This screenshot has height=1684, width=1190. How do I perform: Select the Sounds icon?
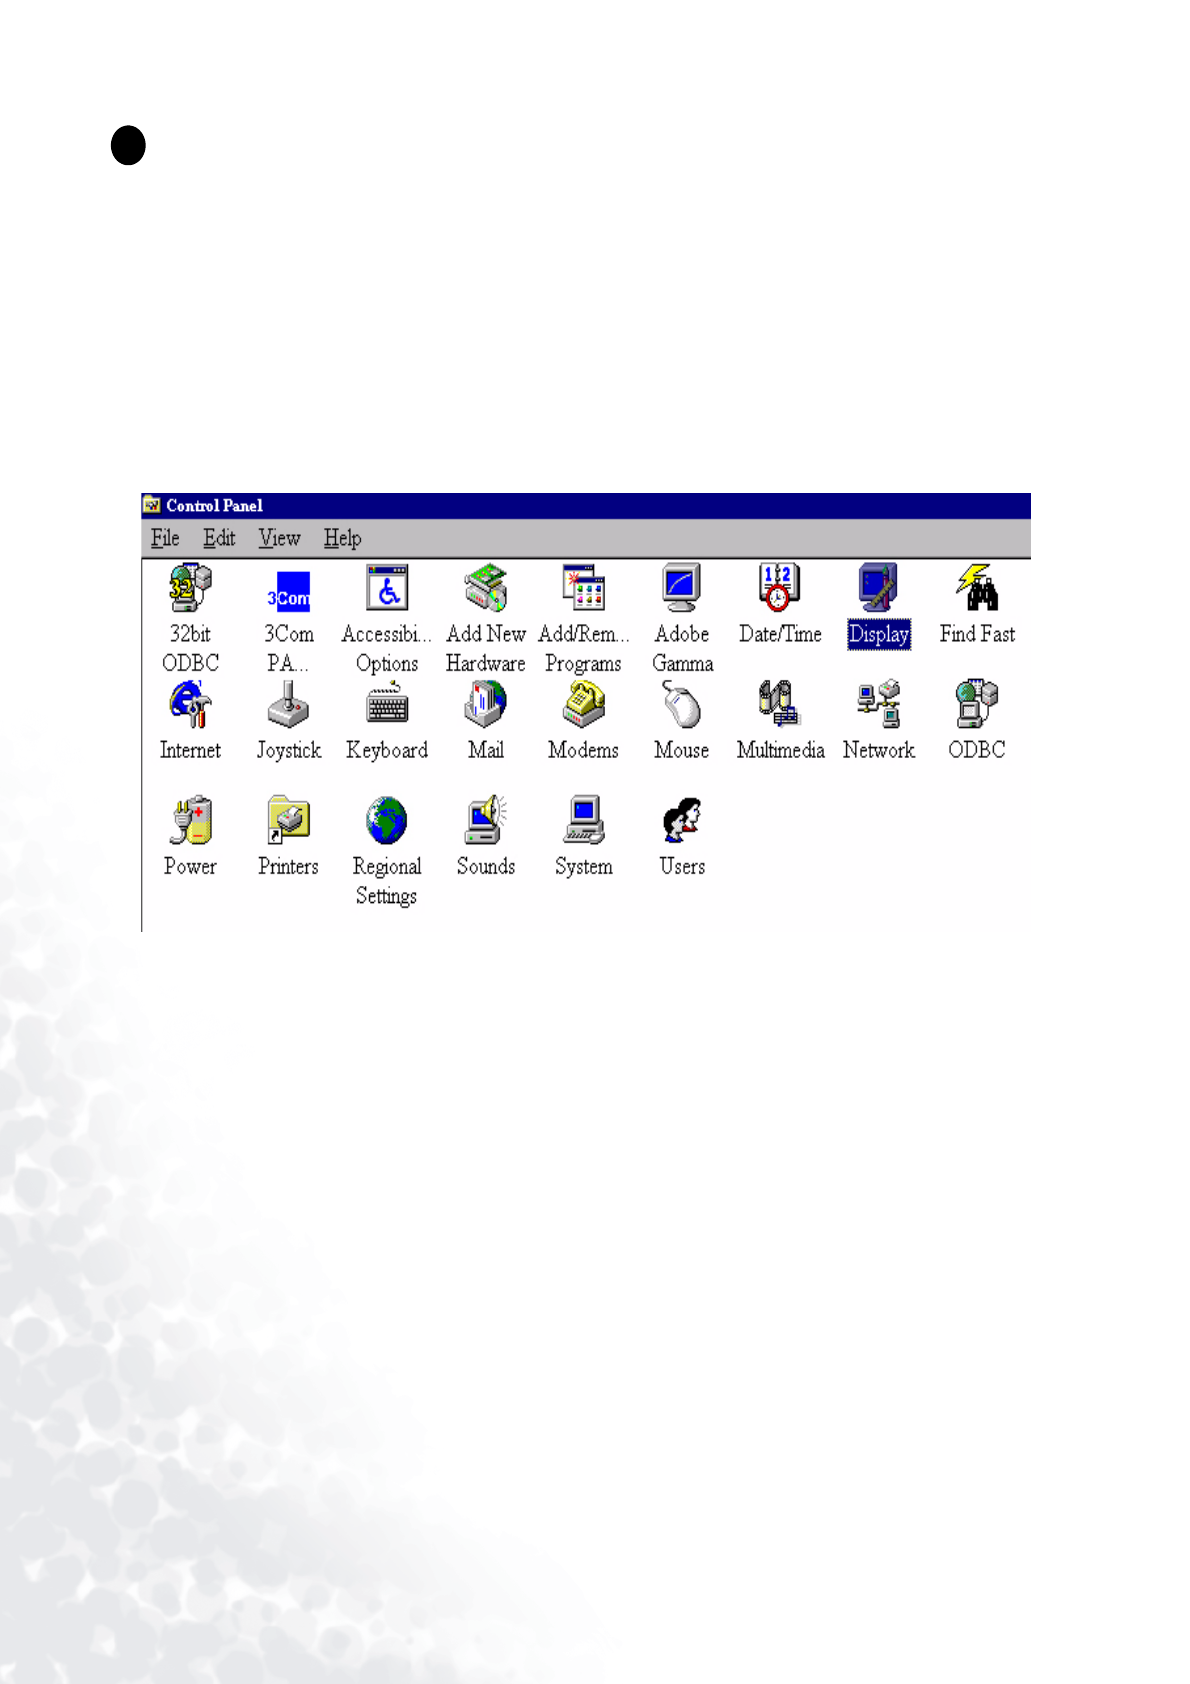pos(486,821)
